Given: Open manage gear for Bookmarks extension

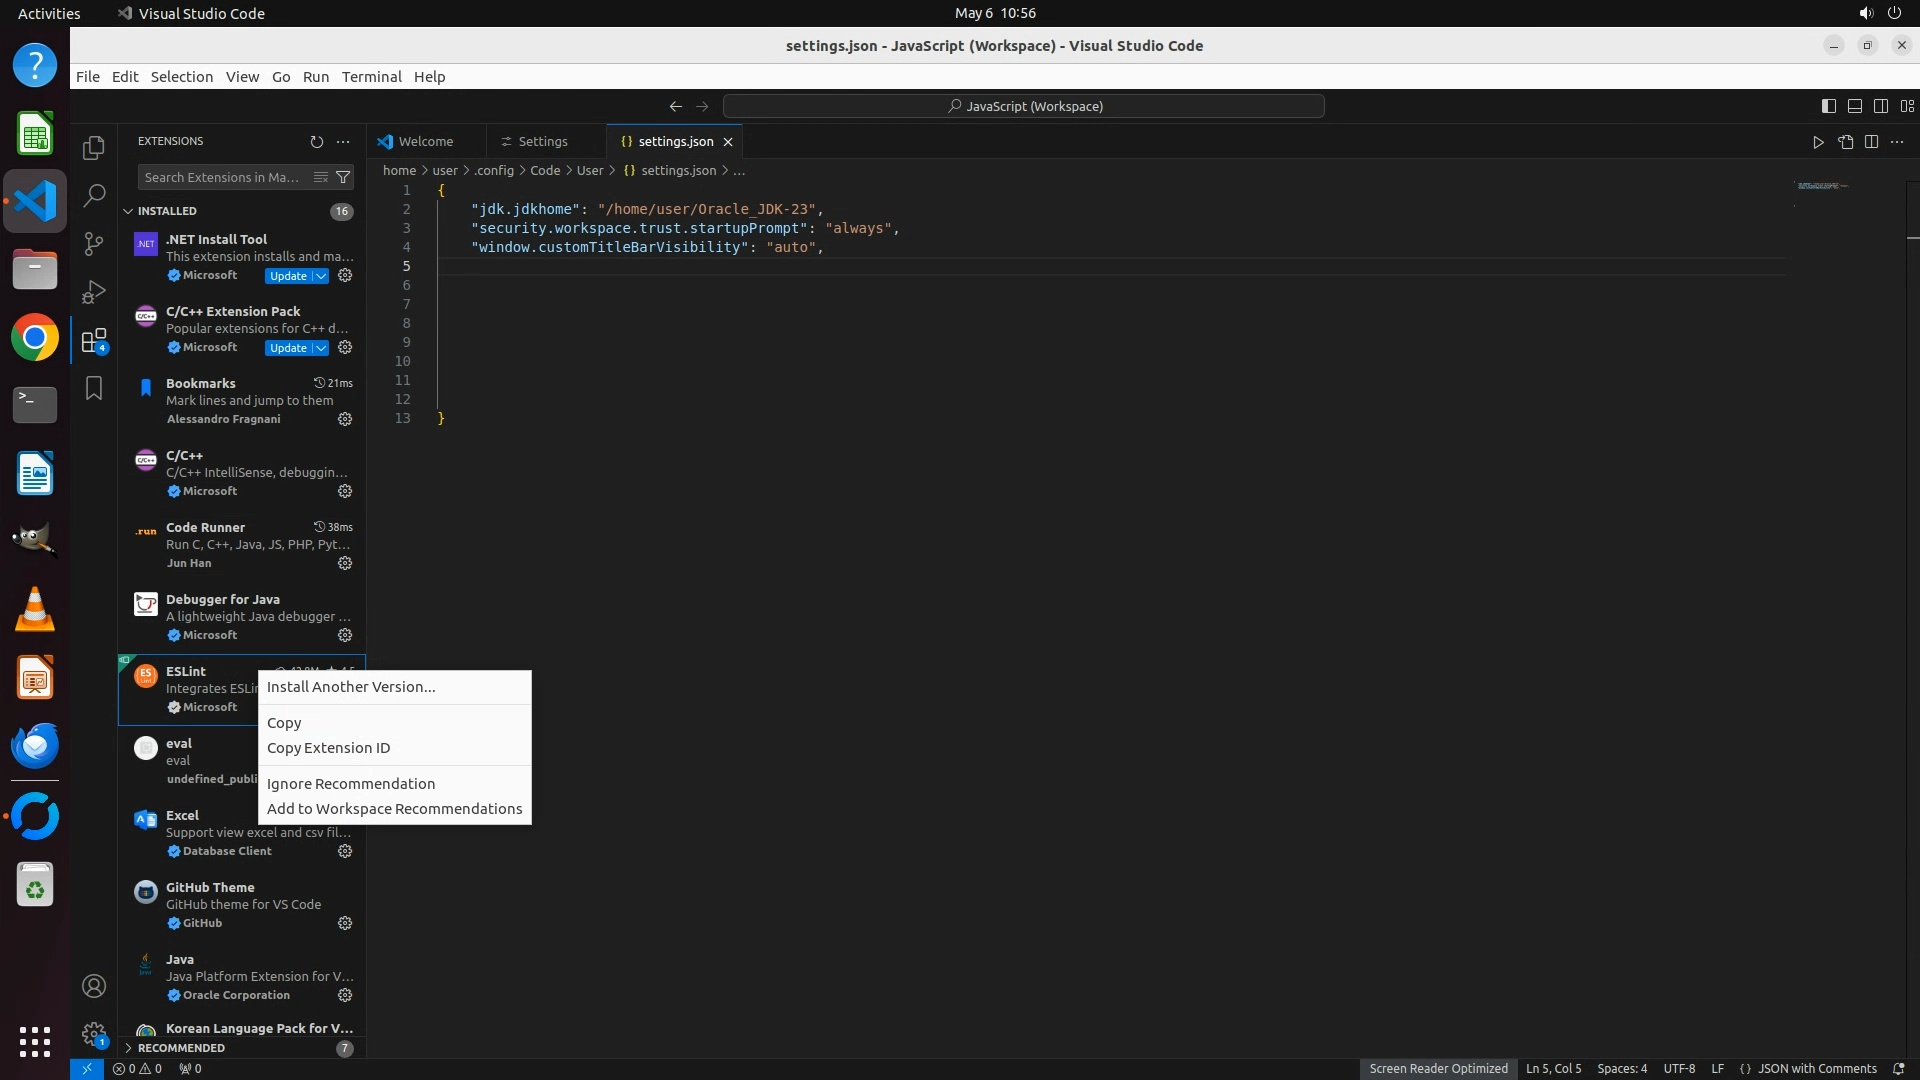Looking at the screenshot, I should pyautogui.click(x=345, y=419).
